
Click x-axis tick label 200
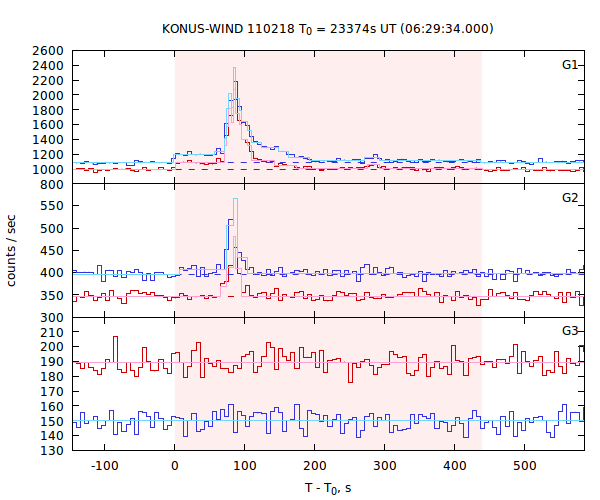click(x=315, y=466)
